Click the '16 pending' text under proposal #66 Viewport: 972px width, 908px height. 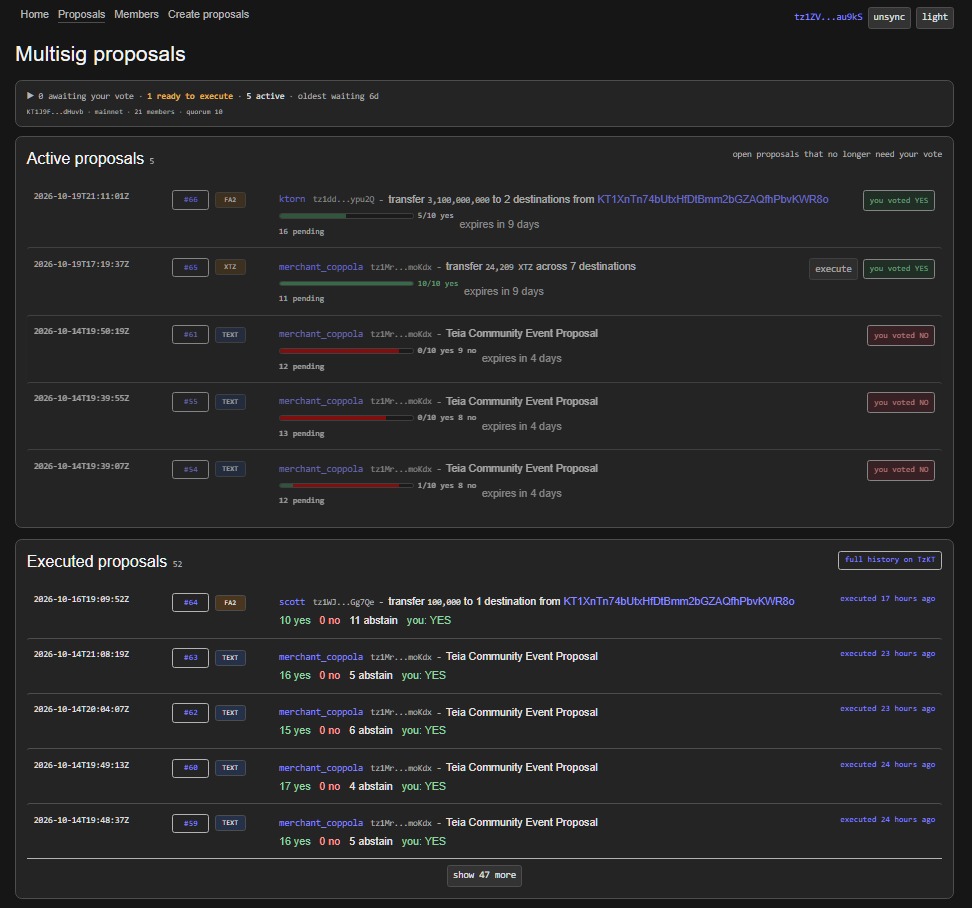coord(301,231)
